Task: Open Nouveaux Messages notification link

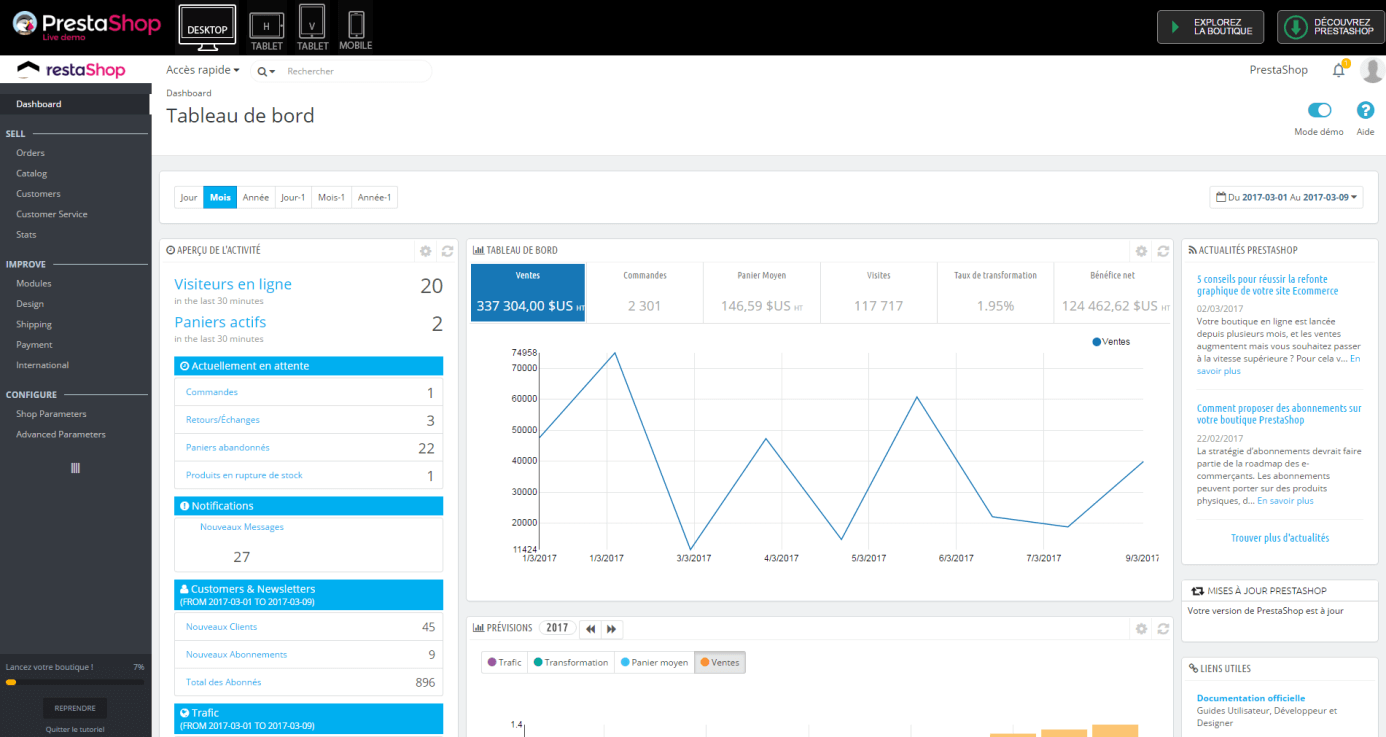Action: (x=242, y=527)
